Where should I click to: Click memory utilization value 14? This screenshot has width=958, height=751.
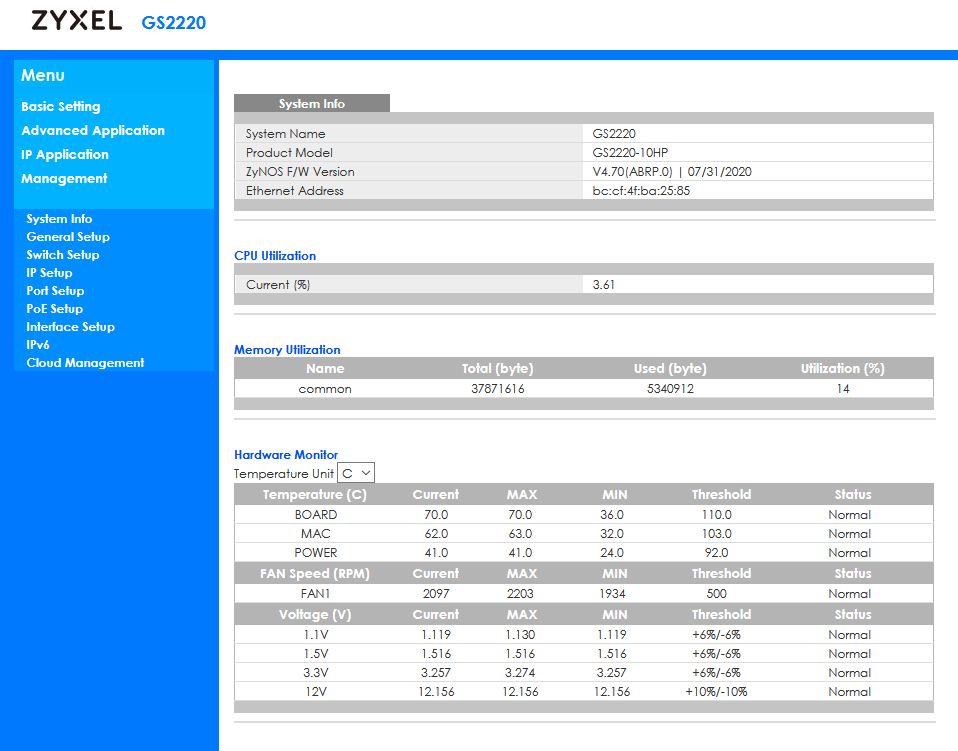(x=843, y=389)
